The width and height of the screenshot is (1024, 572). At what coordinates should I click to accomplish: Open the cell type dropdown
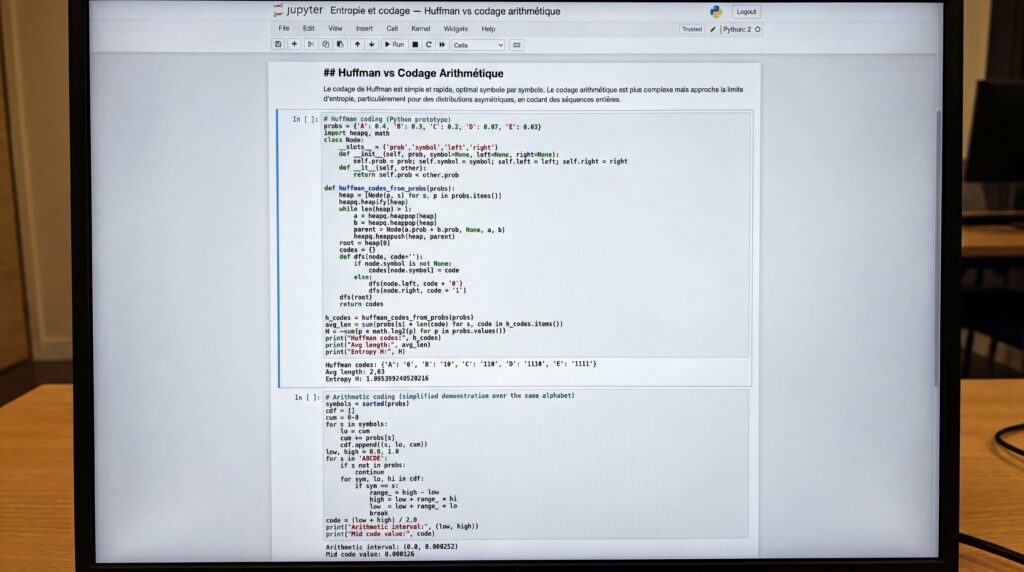(478, 45)
